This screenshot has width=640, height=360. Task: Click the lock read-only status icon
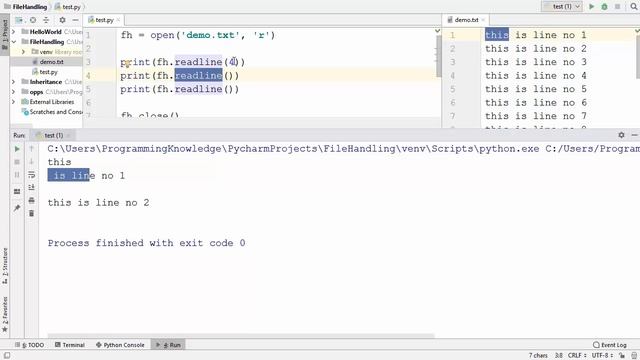point(622,356)
